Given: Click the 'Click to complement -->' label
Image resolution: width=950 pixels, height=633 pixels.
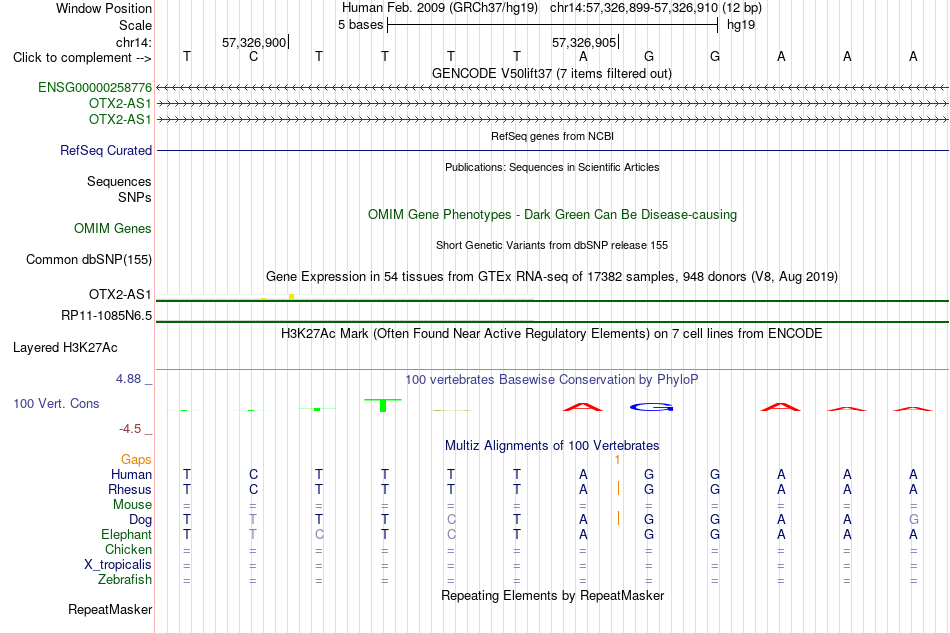Looking at the screenshot, I should coord(82,58).
